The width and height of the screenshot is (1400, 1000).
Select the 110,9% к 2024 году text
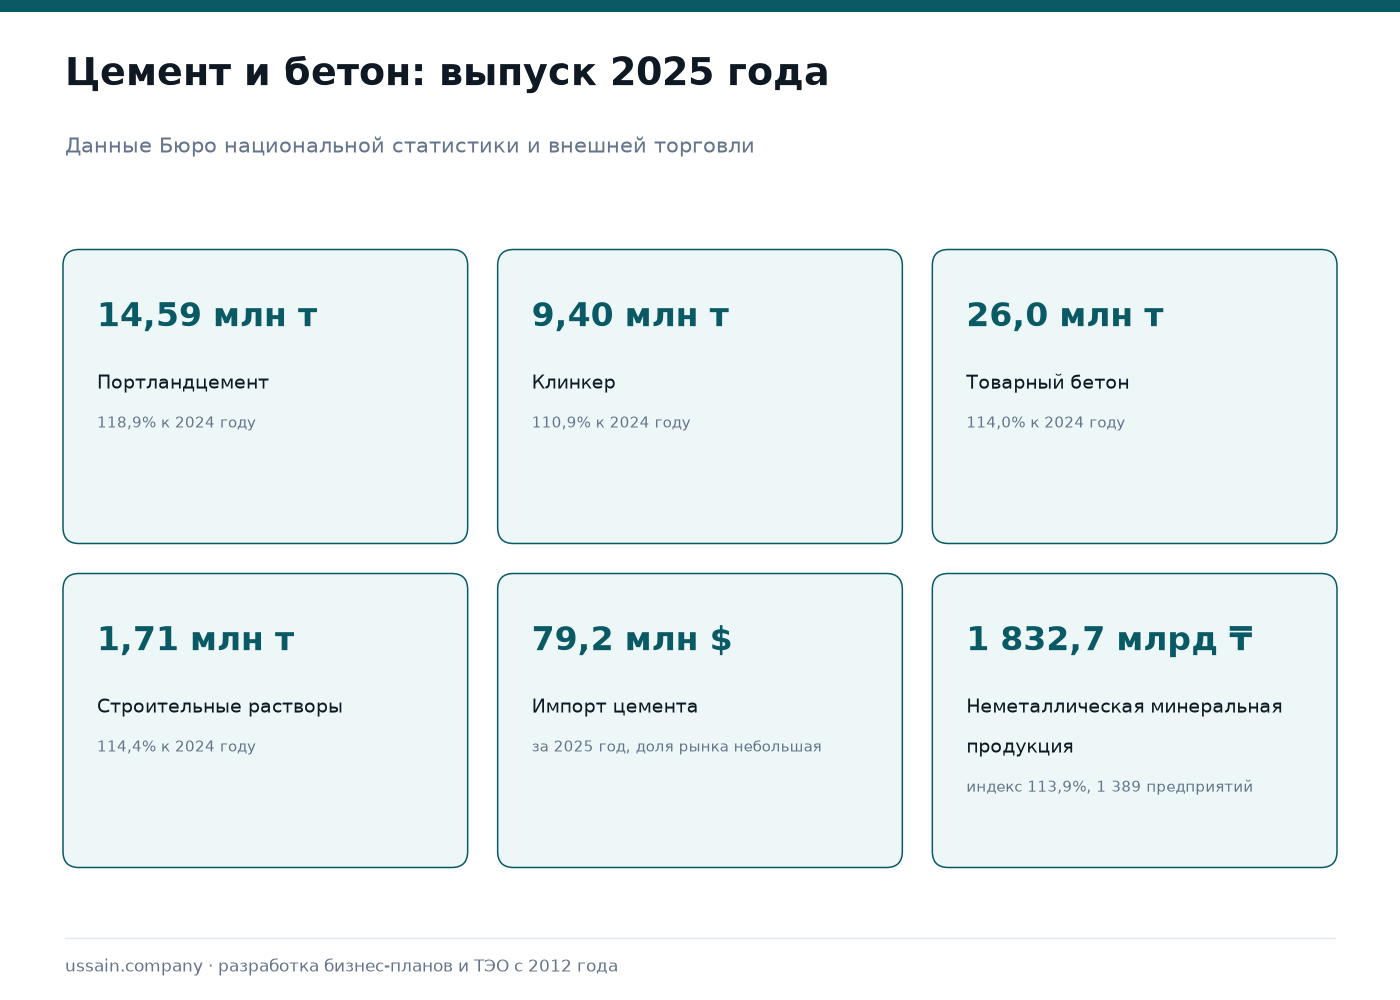pyautogui.click(x=611, y=423)
